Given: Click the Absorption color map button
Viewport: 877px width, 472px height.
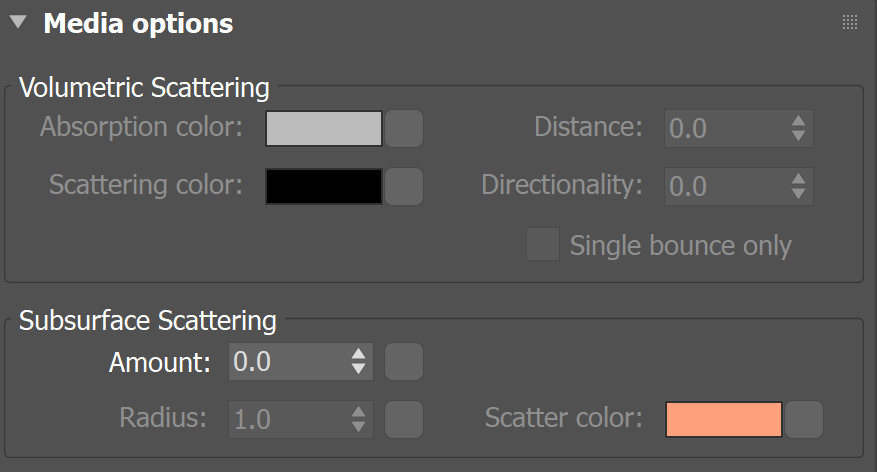Looking at the screenshot, I should pyautogui.click(x=404, y=129).
